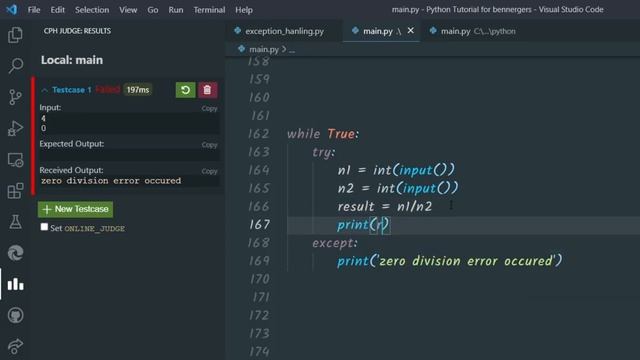The image size is (640, 360).
Task: Delete Testcase 1 with trash button
Action: click(x=207, y=90)
